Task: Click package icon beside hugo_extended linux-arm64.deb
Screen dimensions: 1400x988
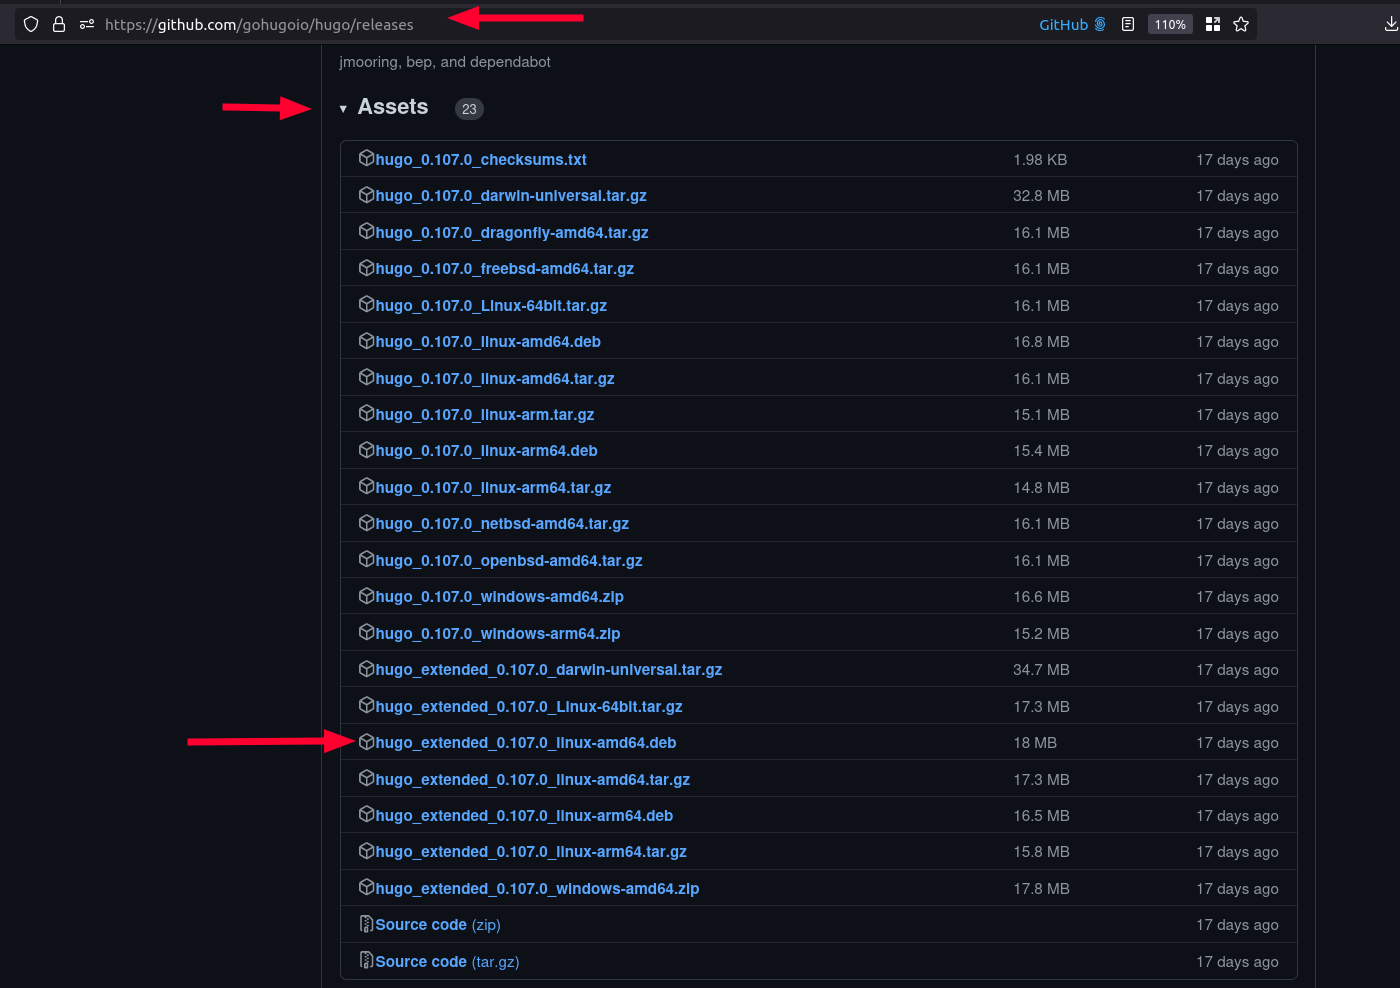Action: click(366, 814)
